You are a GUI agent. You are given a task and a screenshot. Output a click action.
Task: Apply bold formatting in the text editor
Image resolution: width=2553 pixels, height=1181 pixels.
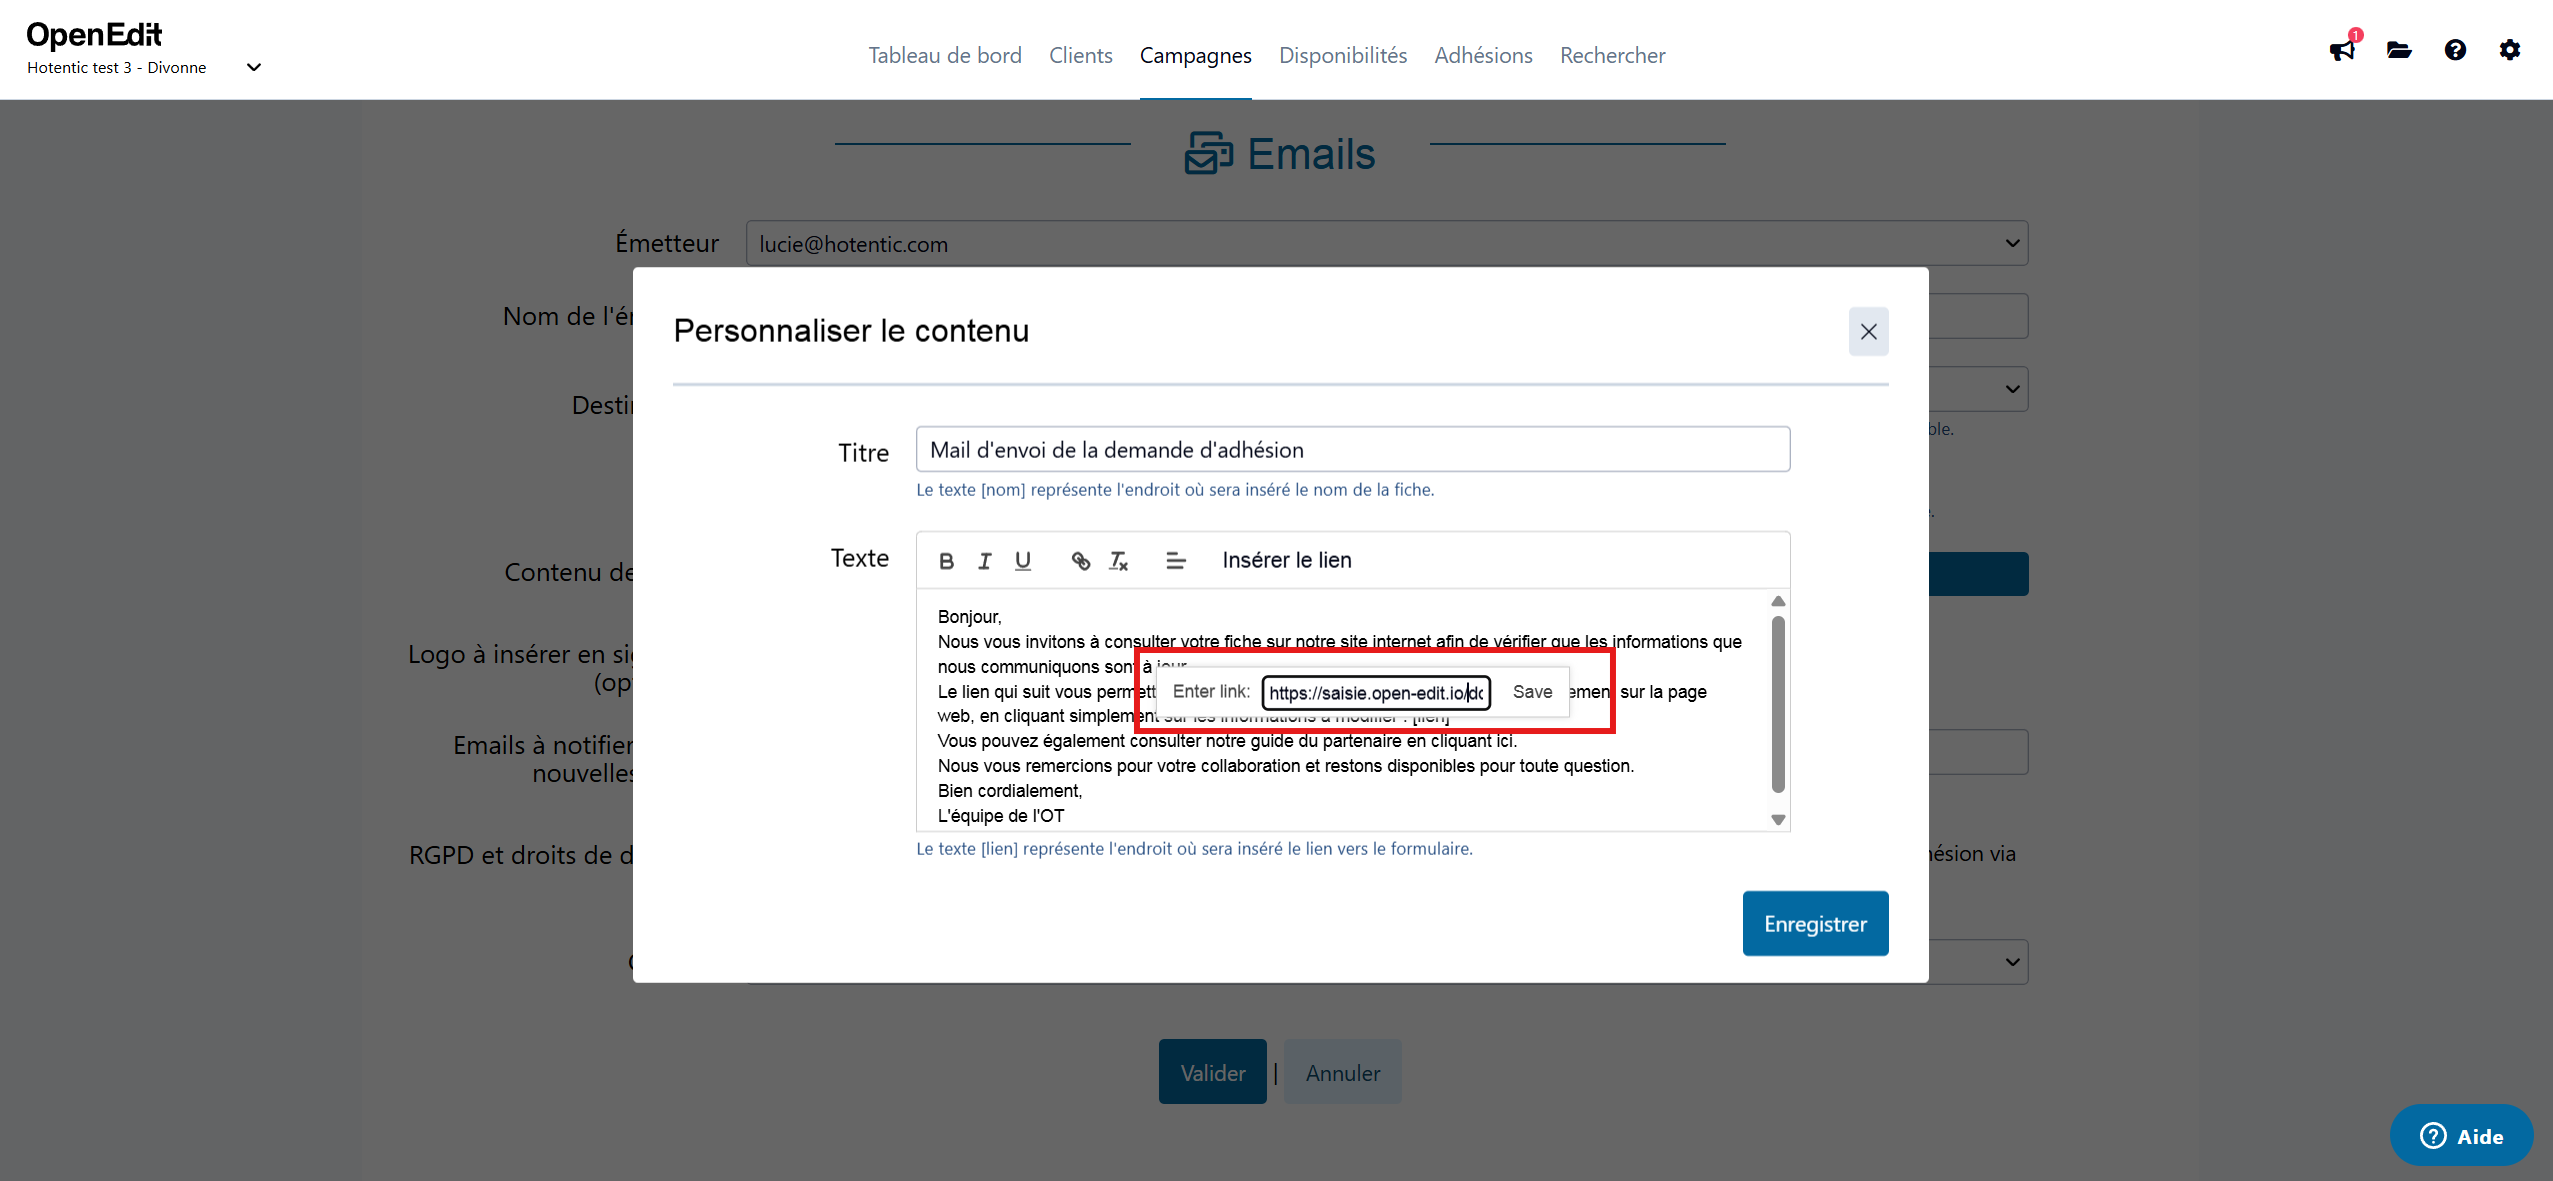point(946,560)
